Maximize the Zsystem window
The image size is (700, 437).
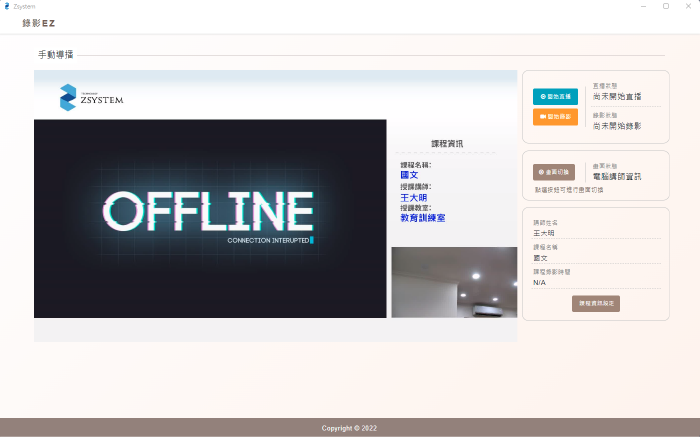[x=666, y=6]
